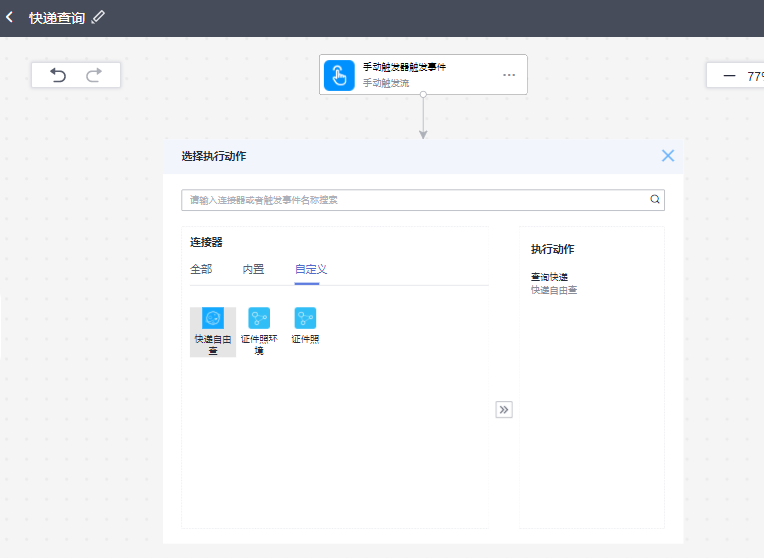
Task: Select the 手动触发器触发事件 node title
Action: 404,67
